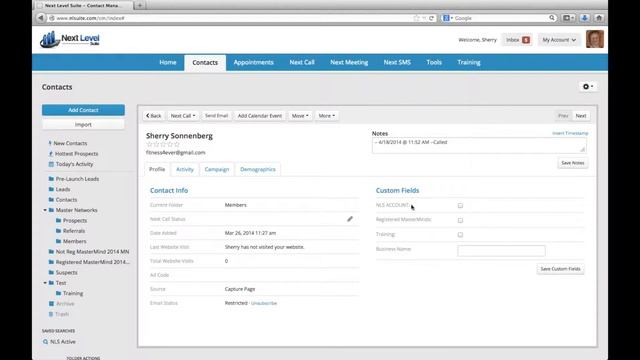Click the Unsubscribe link
This screenshot has height=360, width=640.
tap(264, 303)
